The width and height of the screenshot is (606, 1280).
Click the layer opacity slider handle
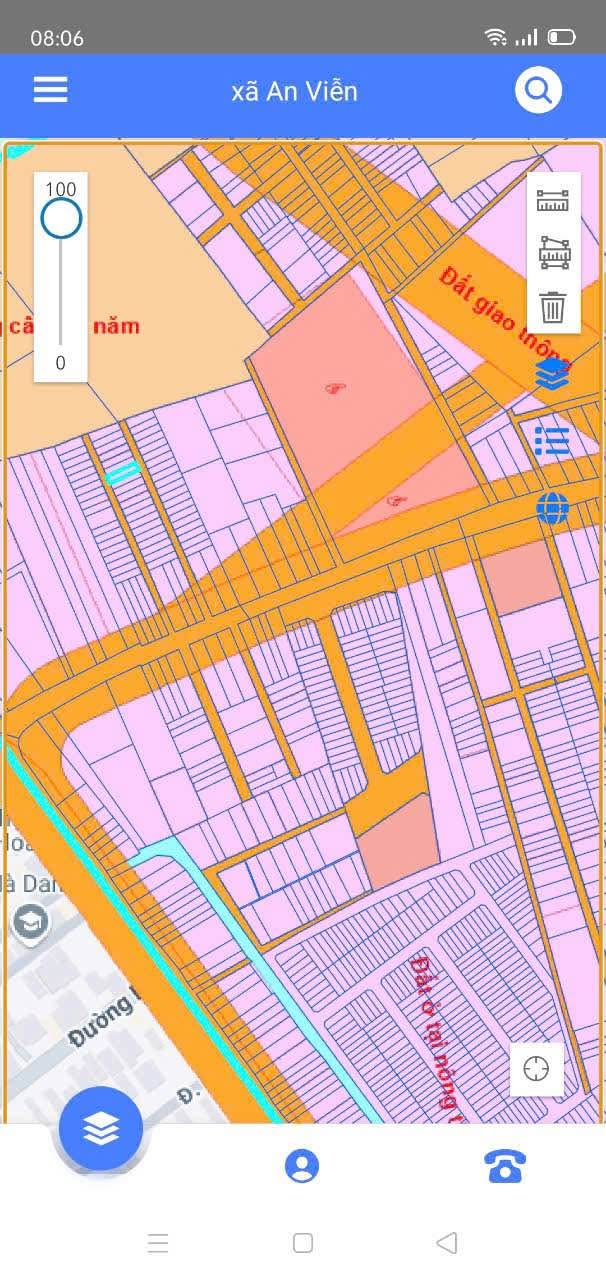[x=61, y=218]
